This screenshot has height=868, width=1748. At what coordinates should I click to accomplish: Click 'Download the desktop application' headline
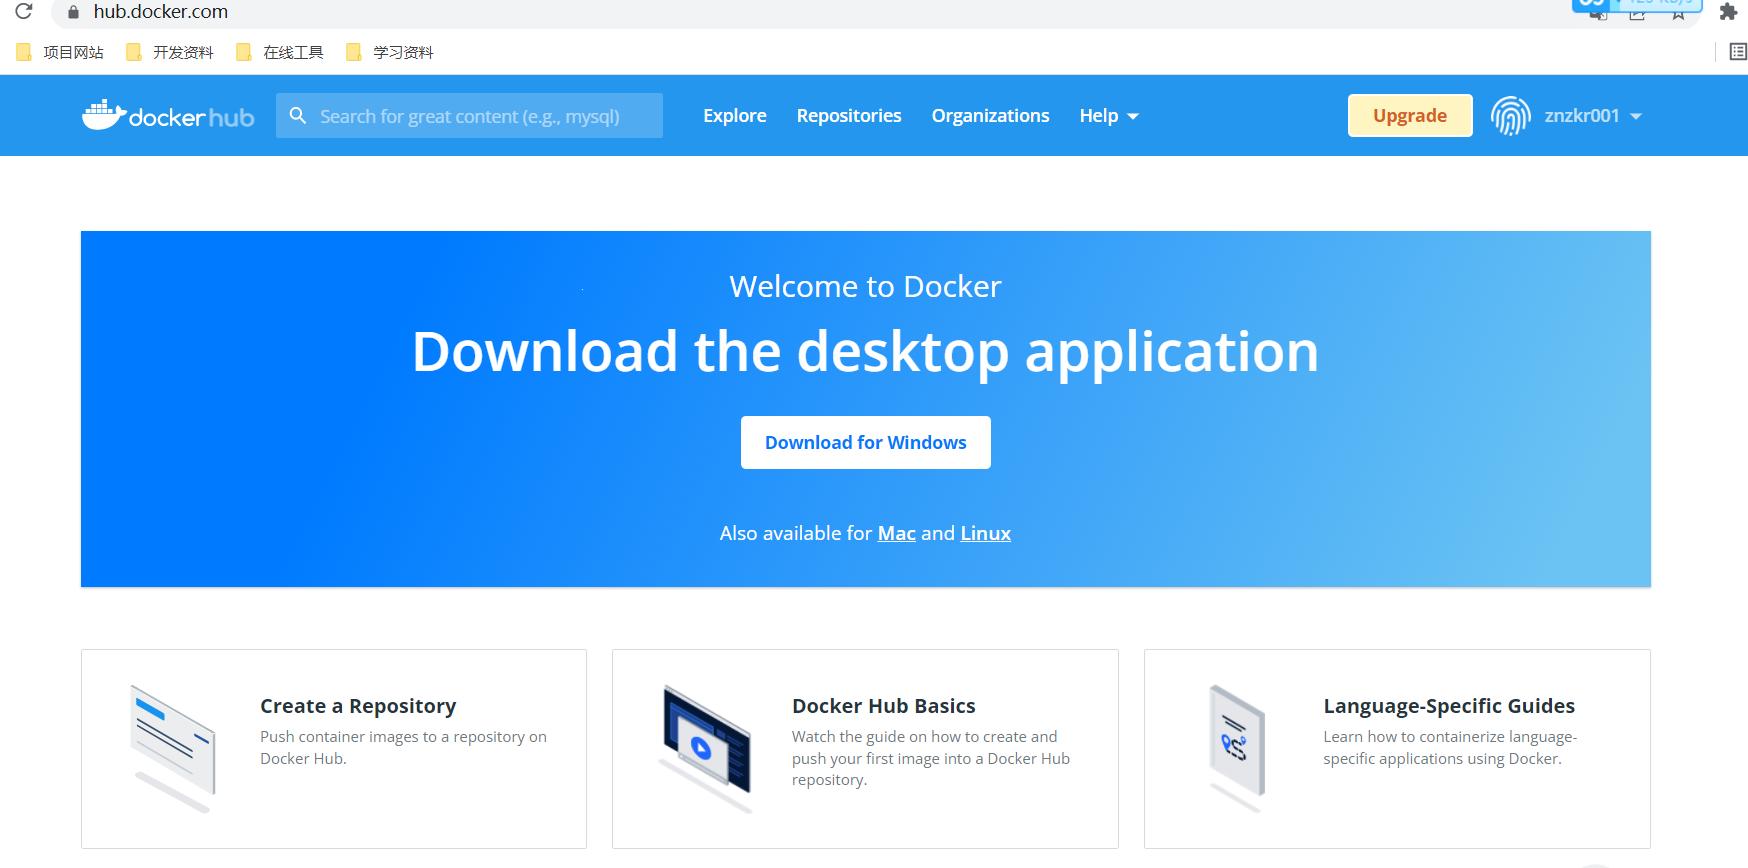click(x=866, y=352)
